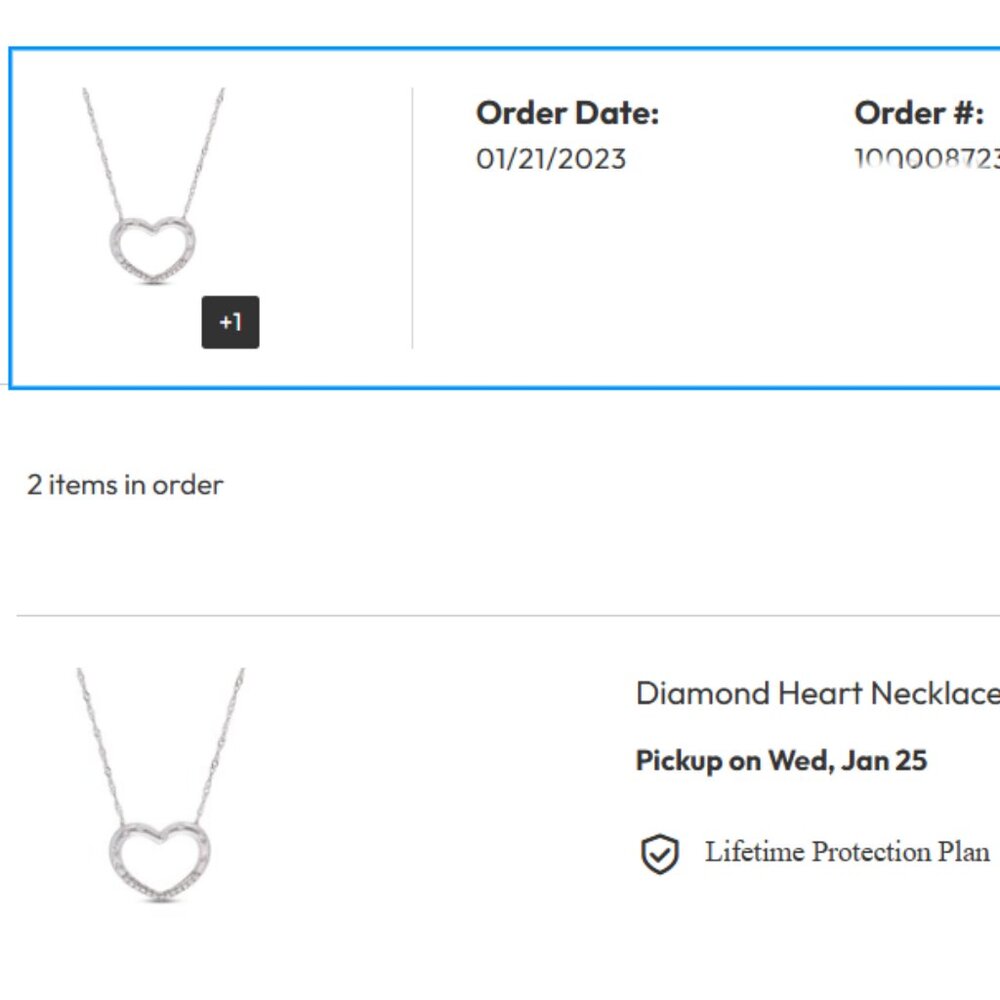Expand the truncated order number
The image size is (1000, 1000).
pos(927,158)
